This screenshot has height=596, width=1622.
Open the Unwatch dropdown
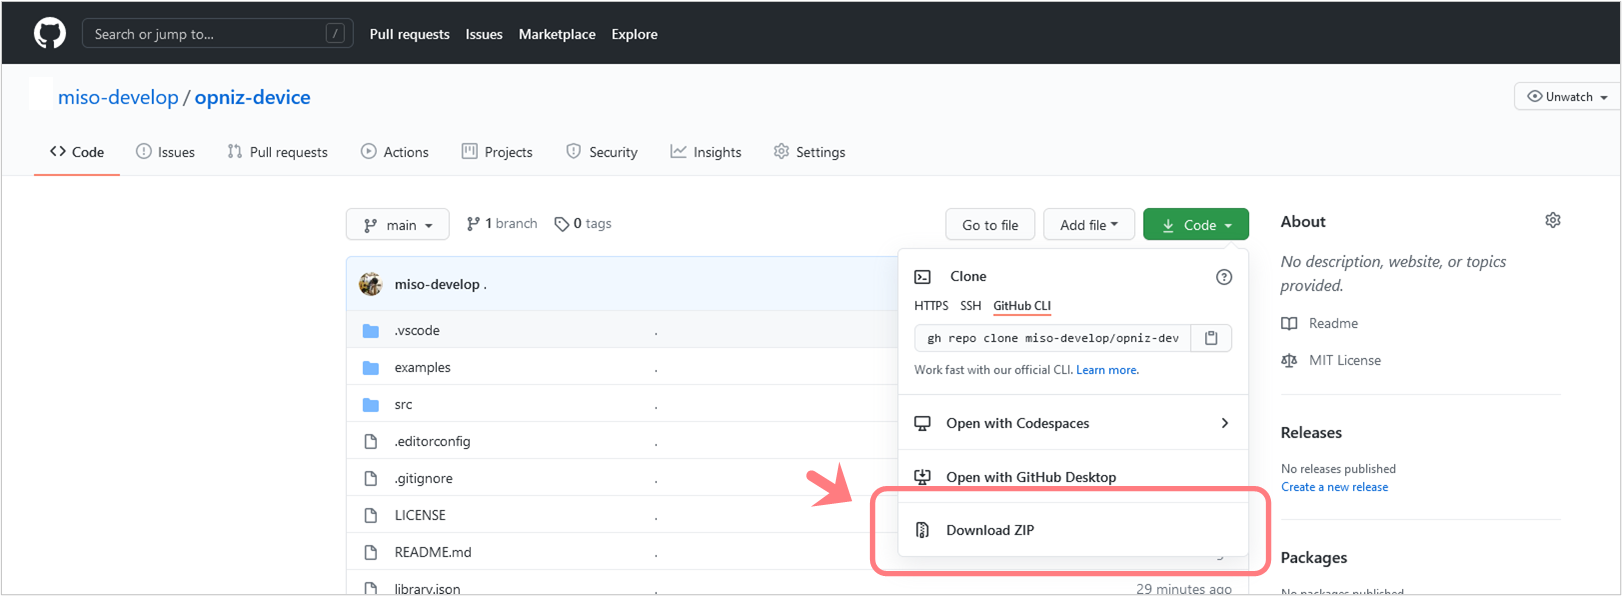(1567, 96)
